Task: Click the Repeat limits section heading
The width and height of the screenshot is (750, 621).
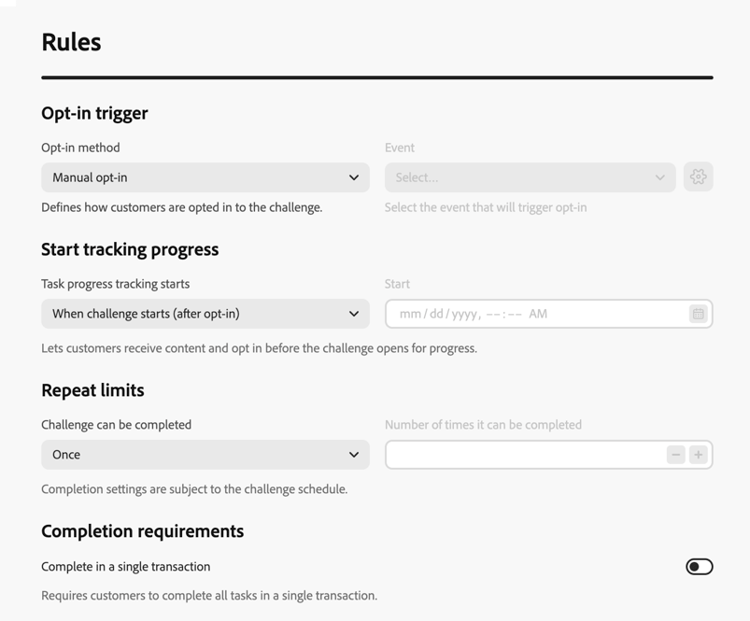Action: pyautogui.click(x=93, y=390)
